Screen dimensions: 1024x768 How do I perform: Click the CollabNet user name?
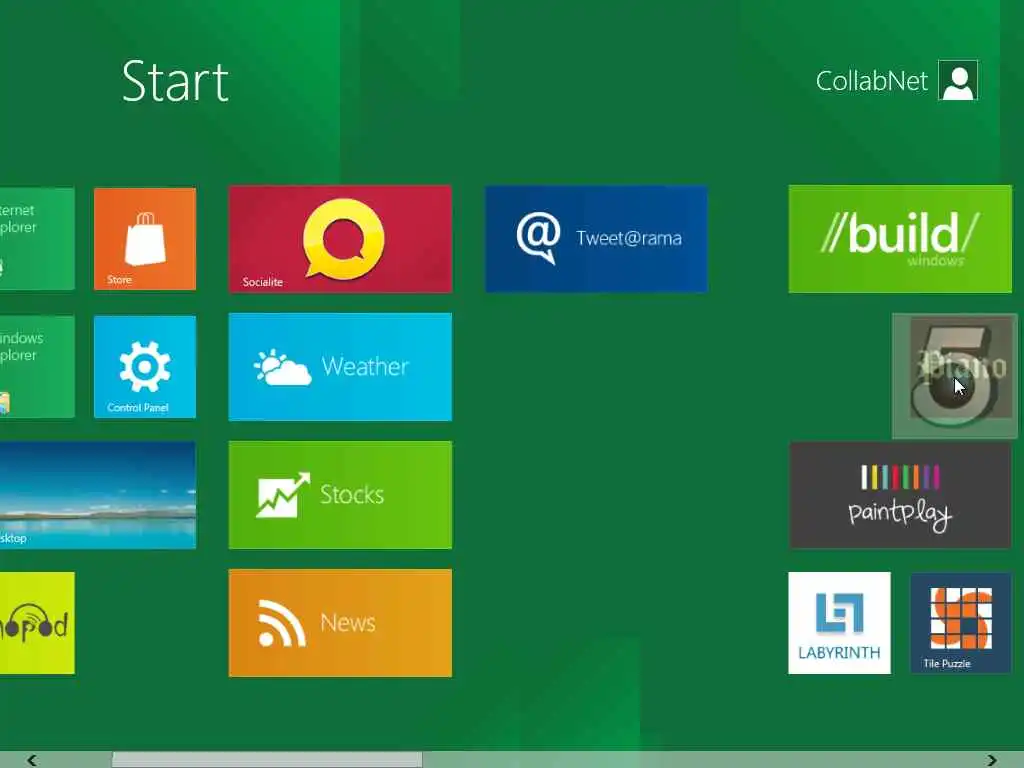click(x=871, y=81)
